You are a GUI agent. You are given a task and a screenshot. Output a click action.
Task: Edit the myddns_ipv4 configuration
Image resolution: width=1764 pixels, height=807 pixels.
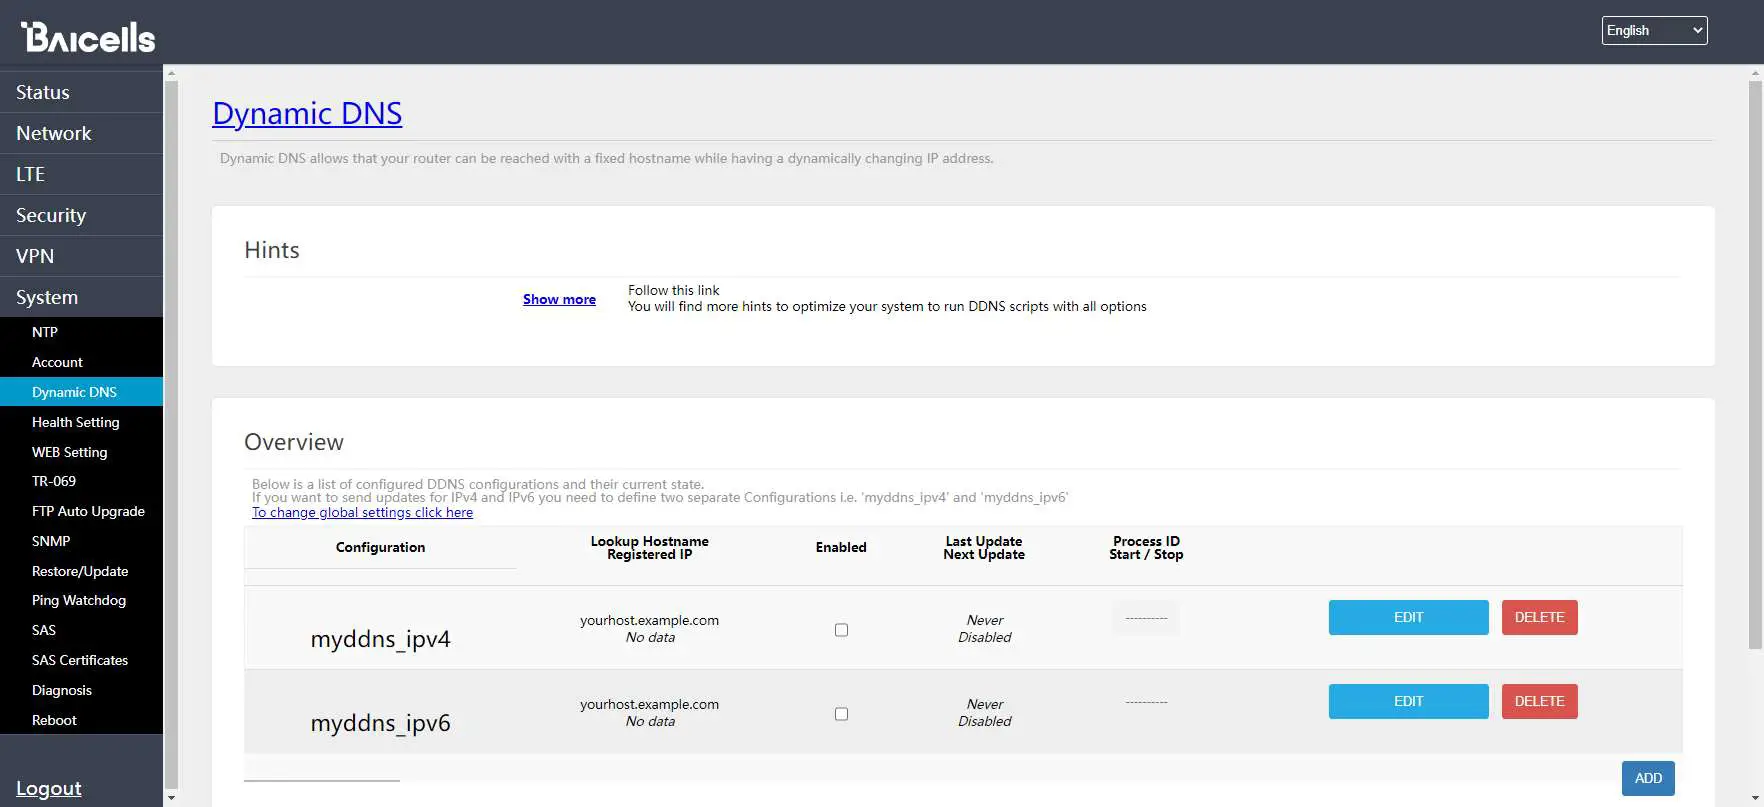(1408, 617)
